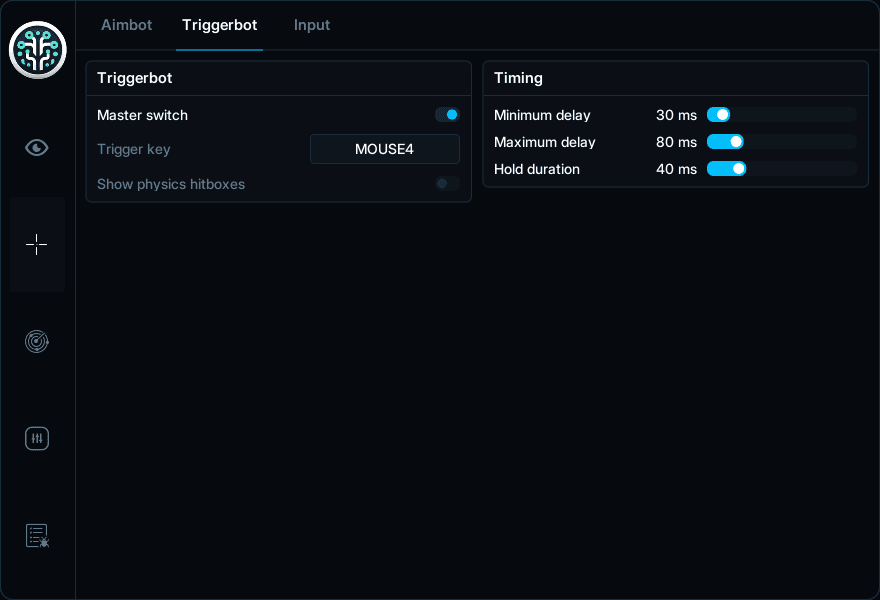This screenshot has height=600, width=880.
Task: Toggle the Master switch
Action: (x=447, y=114)
